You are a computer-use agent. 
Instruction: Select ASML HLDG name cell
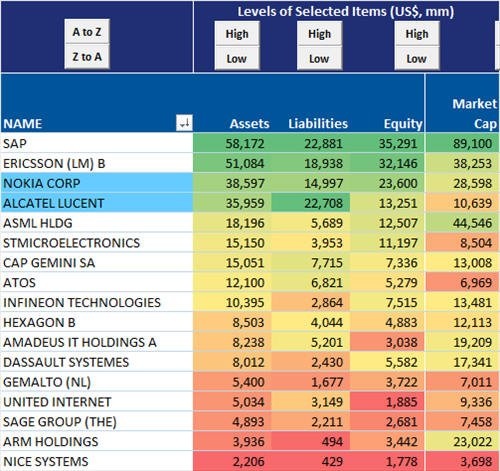tap(97, 223)
